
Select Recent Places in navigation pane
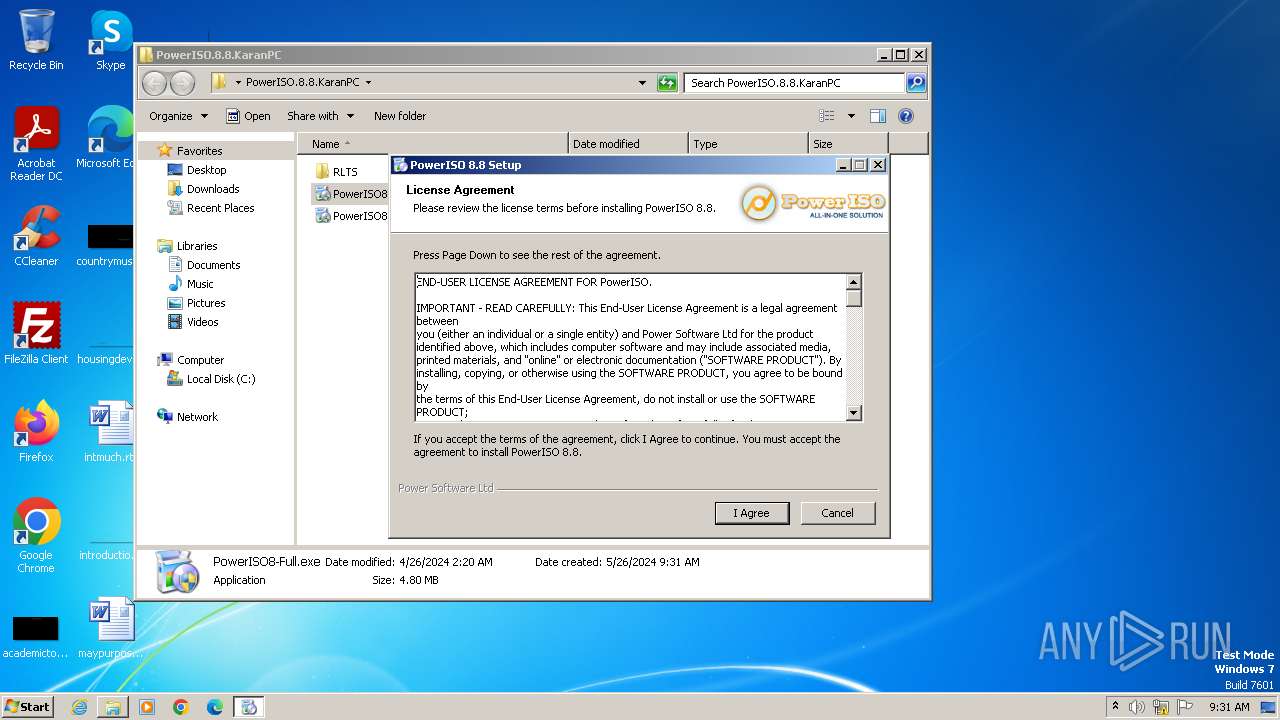pos(211,208)
